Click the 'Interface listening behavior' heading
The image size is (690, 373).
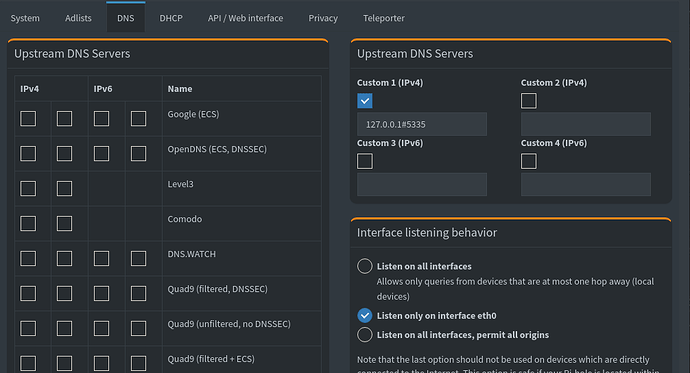[x=427, y=233]
